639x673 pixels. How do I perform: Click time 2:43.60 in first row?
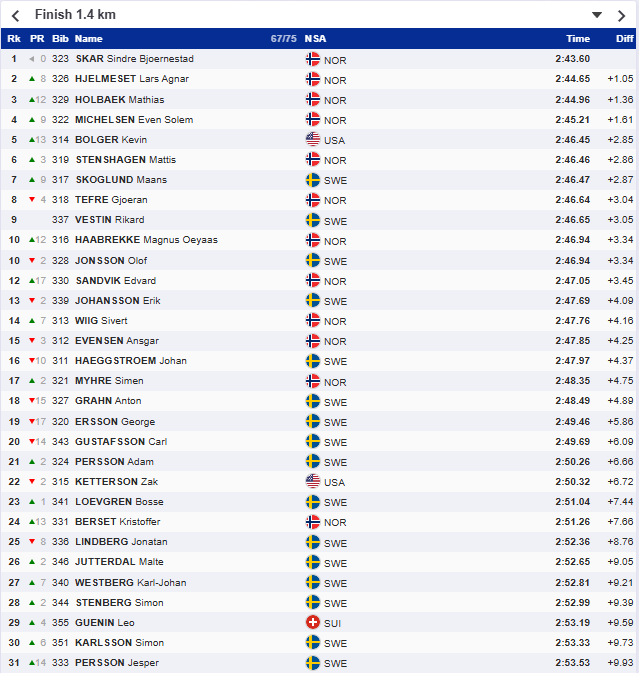point(572,59)
